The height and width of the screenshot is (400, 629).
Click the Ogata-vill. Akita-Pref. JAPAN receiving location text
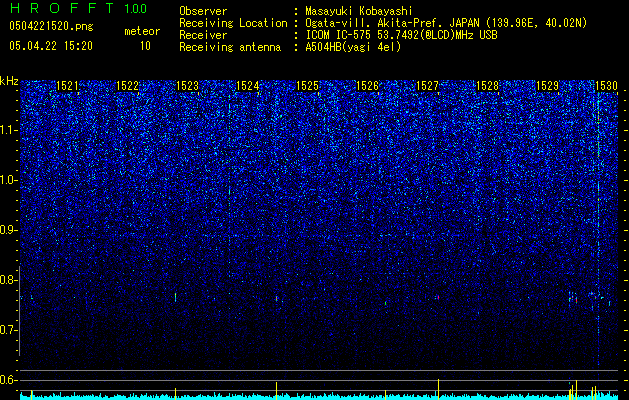tap(446, 23)
